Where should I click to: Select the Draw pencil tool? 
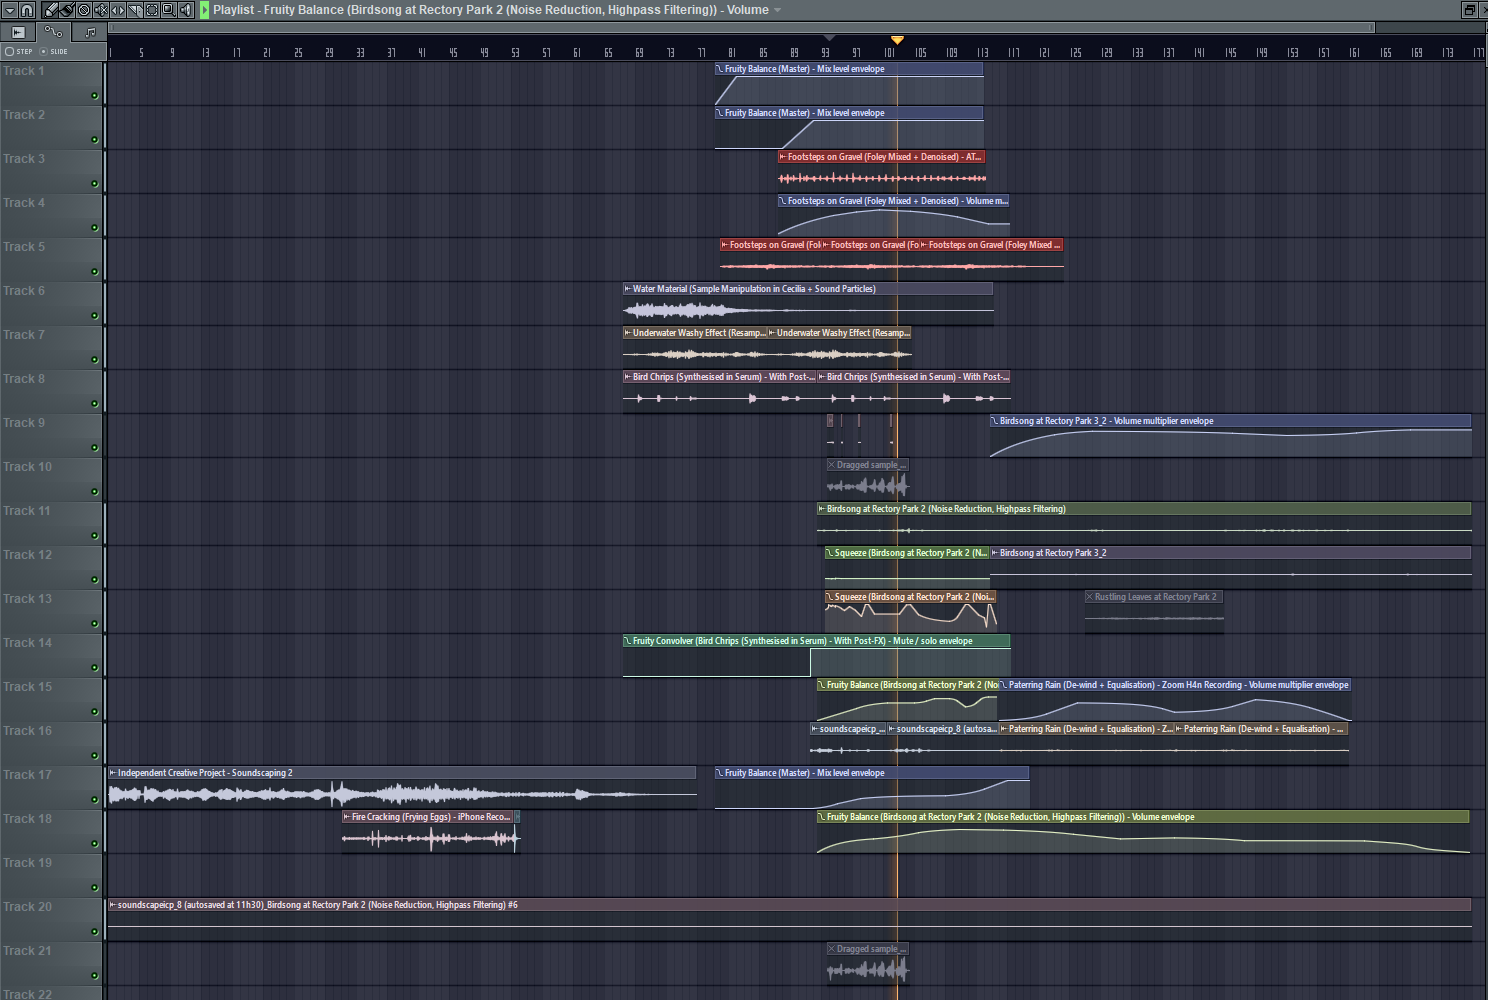pyautogui.click(x=50, y=10)
